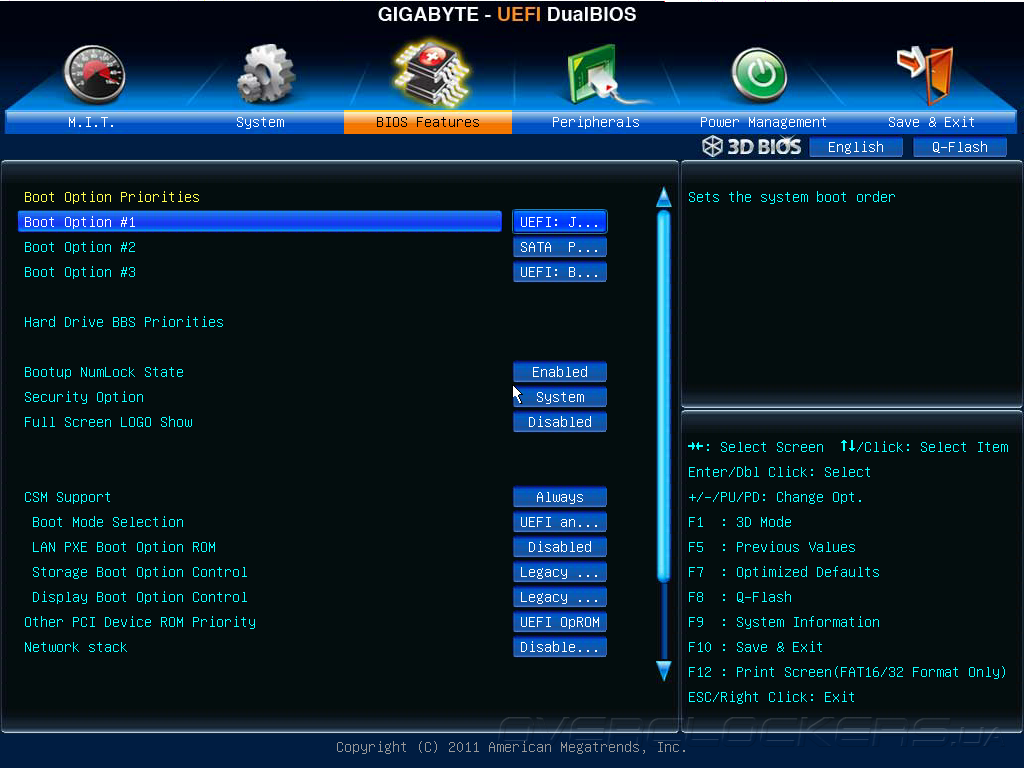This screenshot has width=1024, height=768.
Task: Open the Power Management tab
Action: [763, 122]
